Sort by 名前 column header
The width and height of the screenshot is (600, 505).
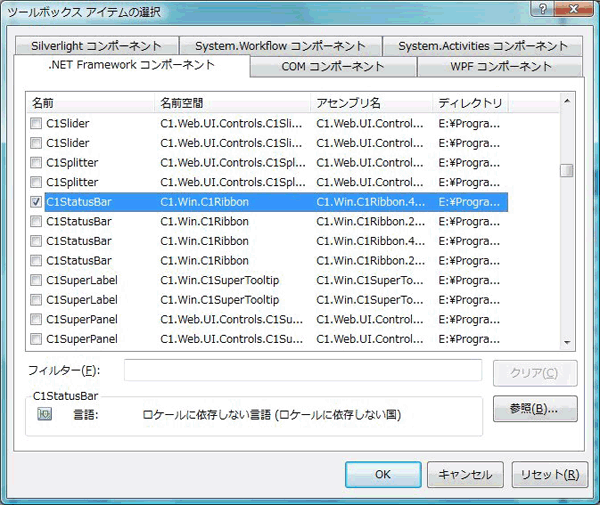coord(90,103)
